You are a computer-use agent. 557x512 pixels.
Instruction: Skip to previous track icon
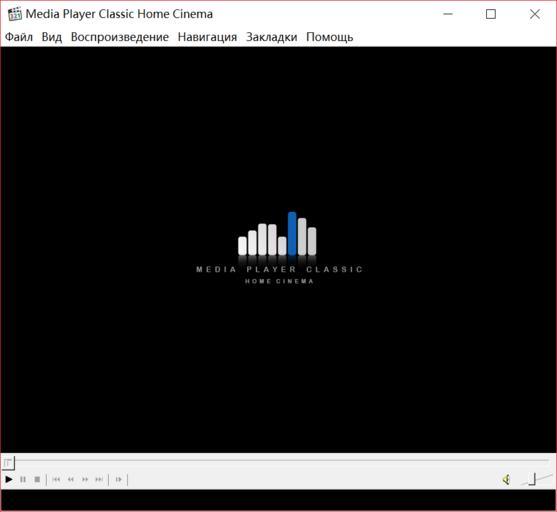[56, 480]
